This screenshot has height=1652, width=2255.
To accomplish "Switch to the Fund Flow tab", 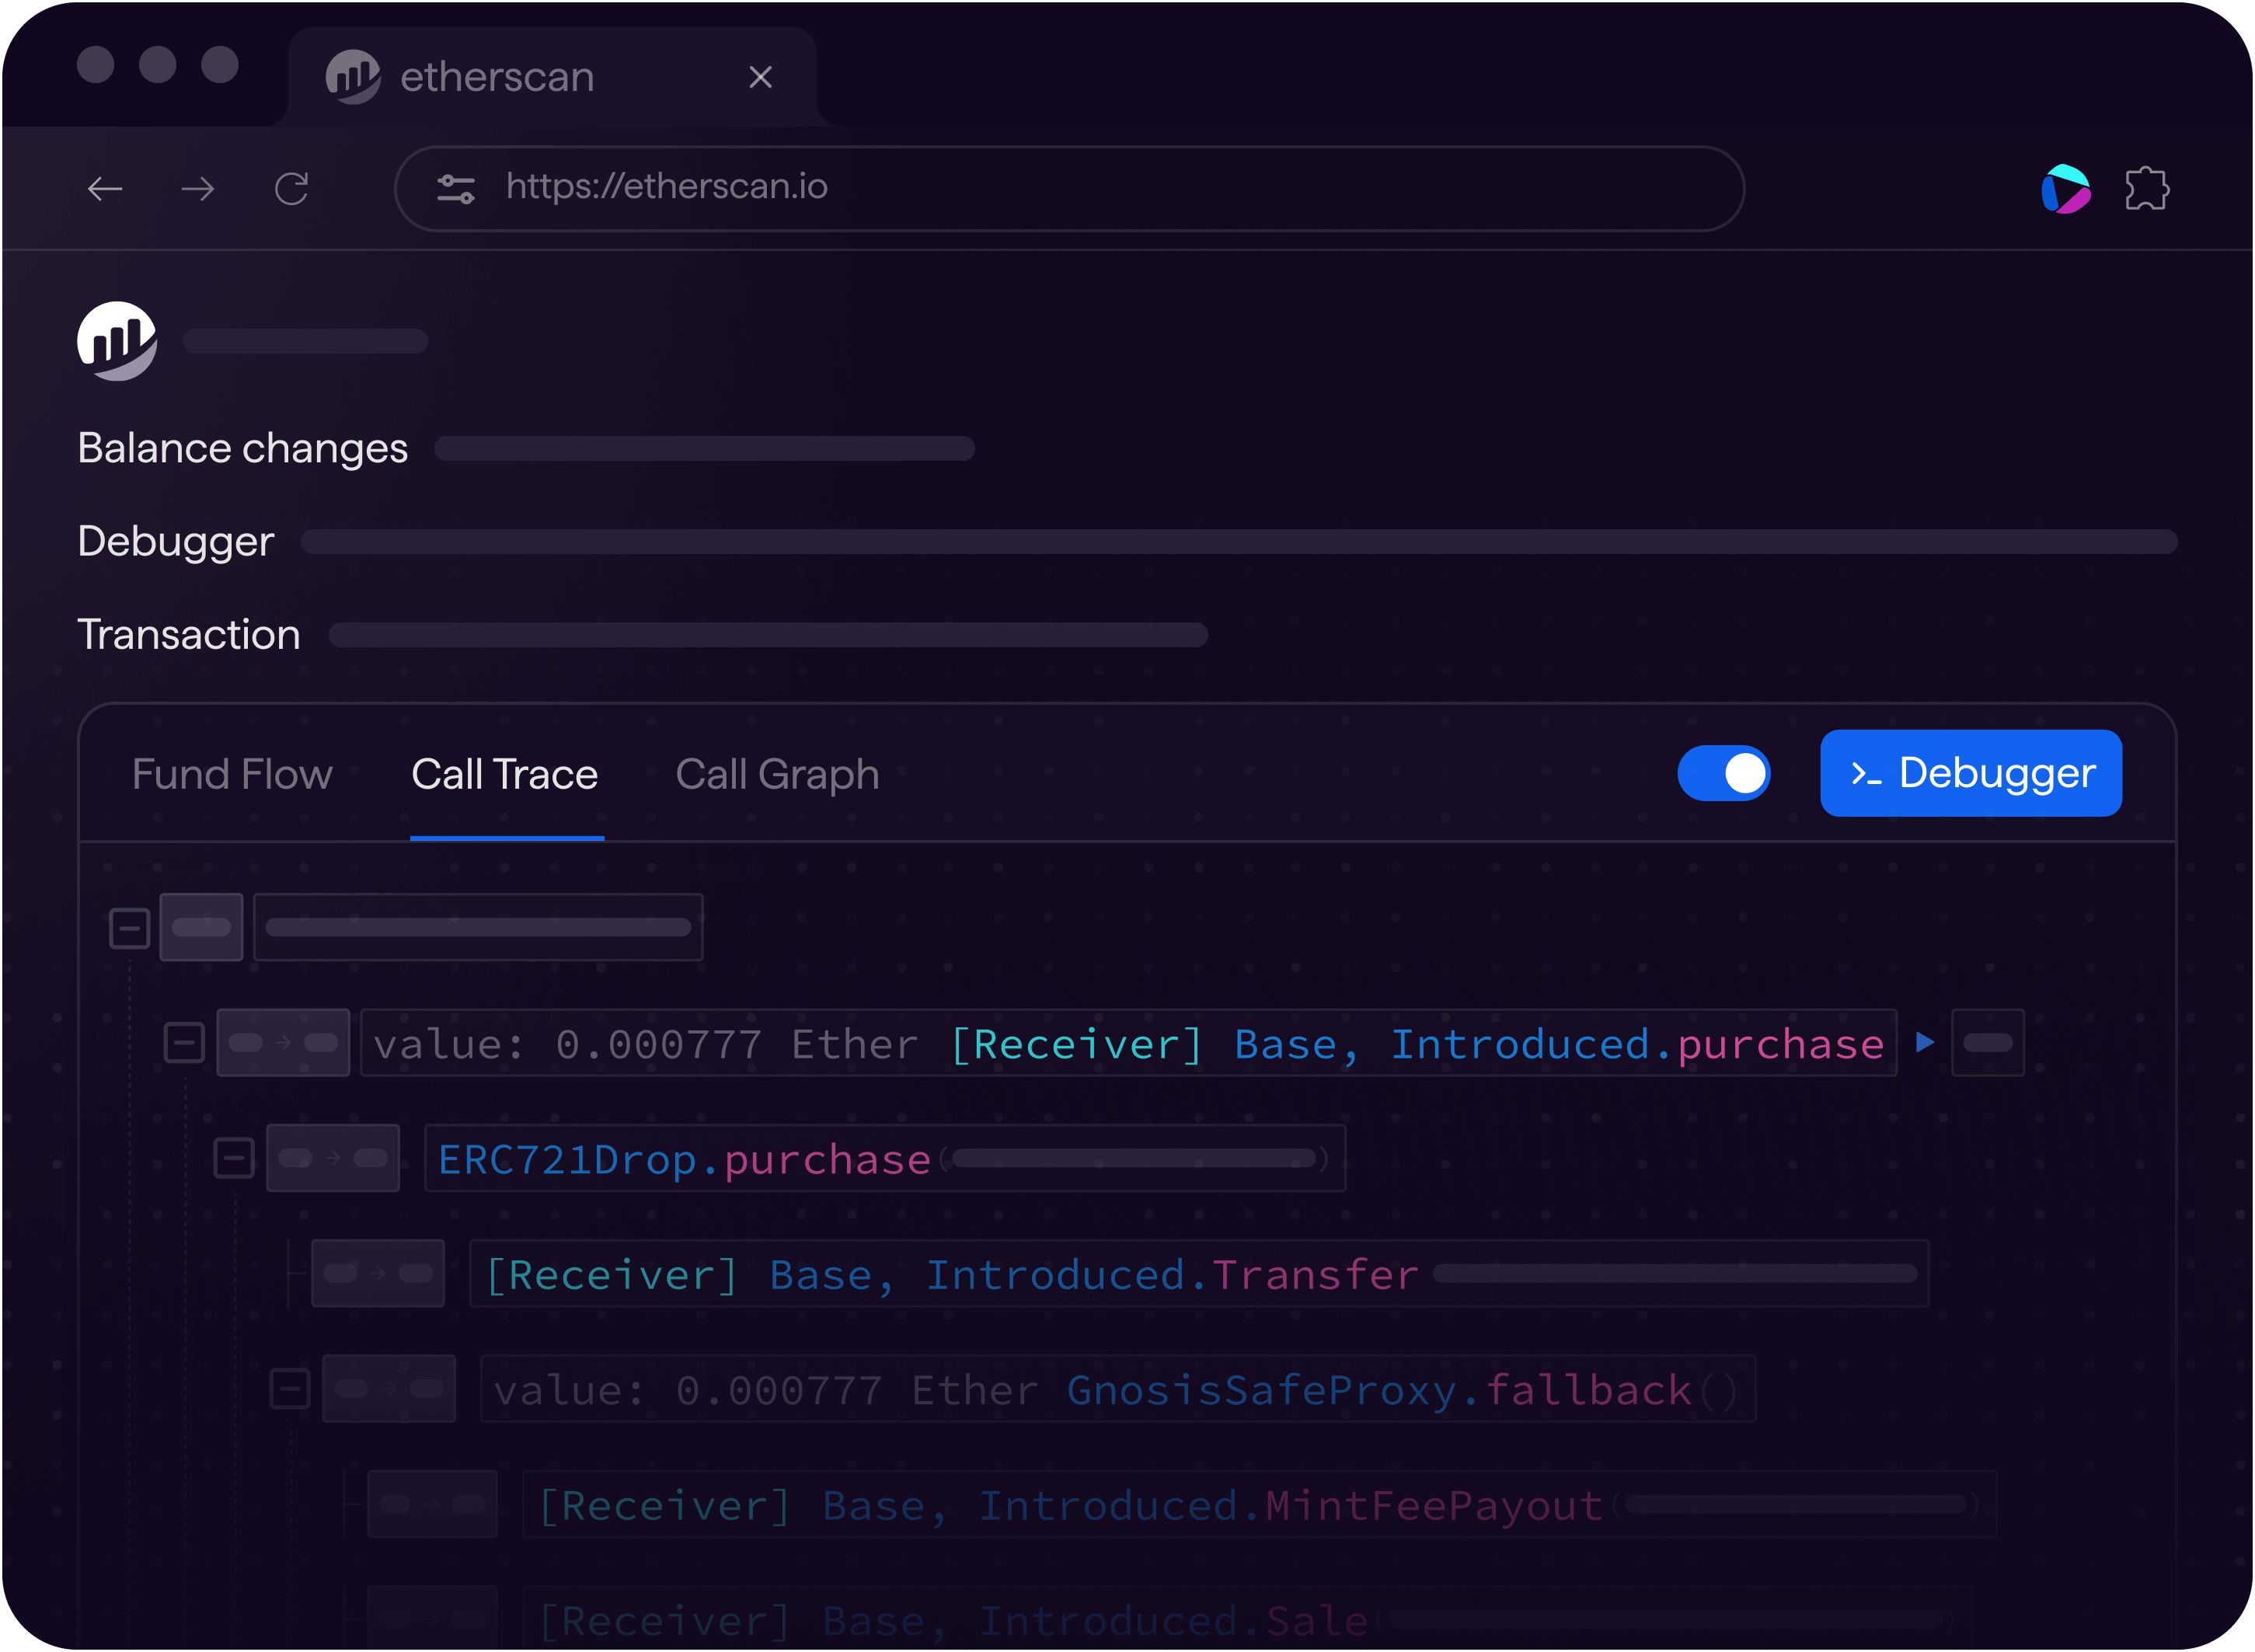I will [x=232, y=775].
